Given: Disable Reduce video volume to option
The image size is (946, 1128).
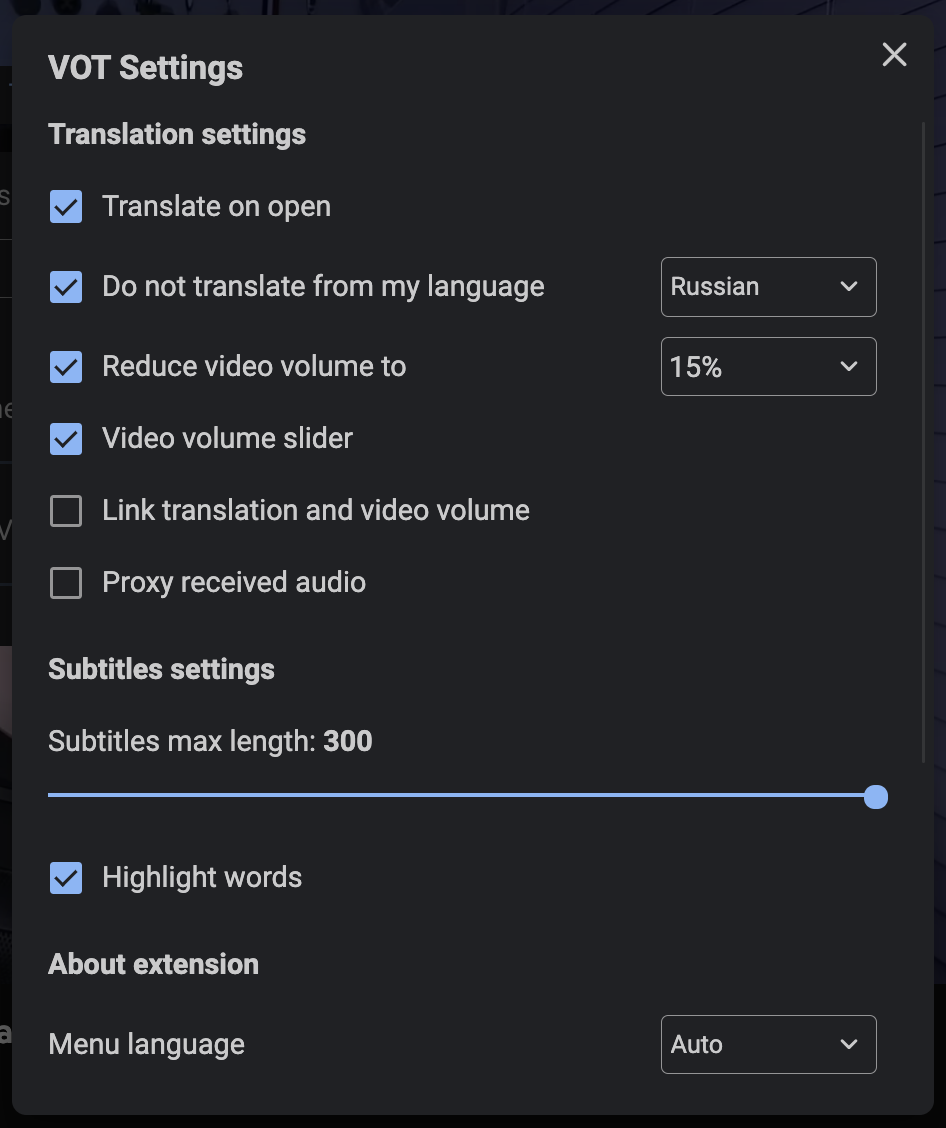Looking at the screenshot, I should tap(65, 366).
